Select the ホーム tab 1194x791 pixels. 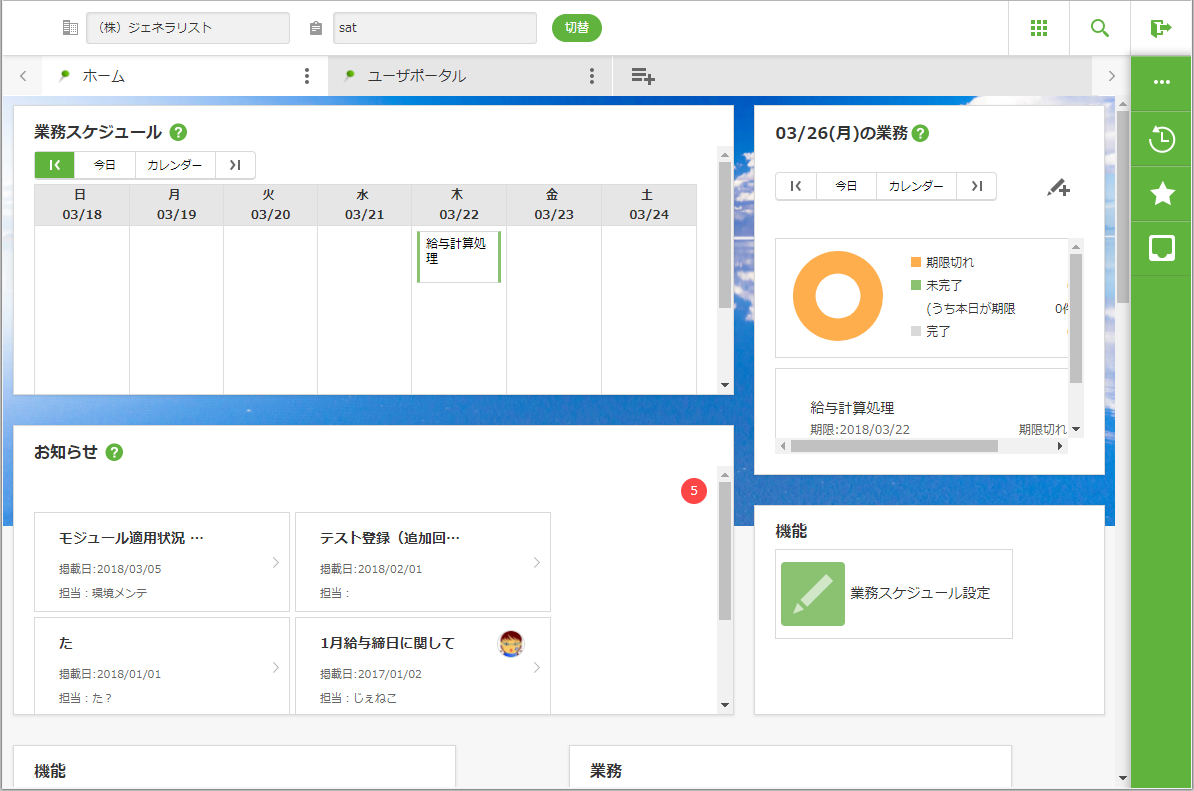click(104, 76)
